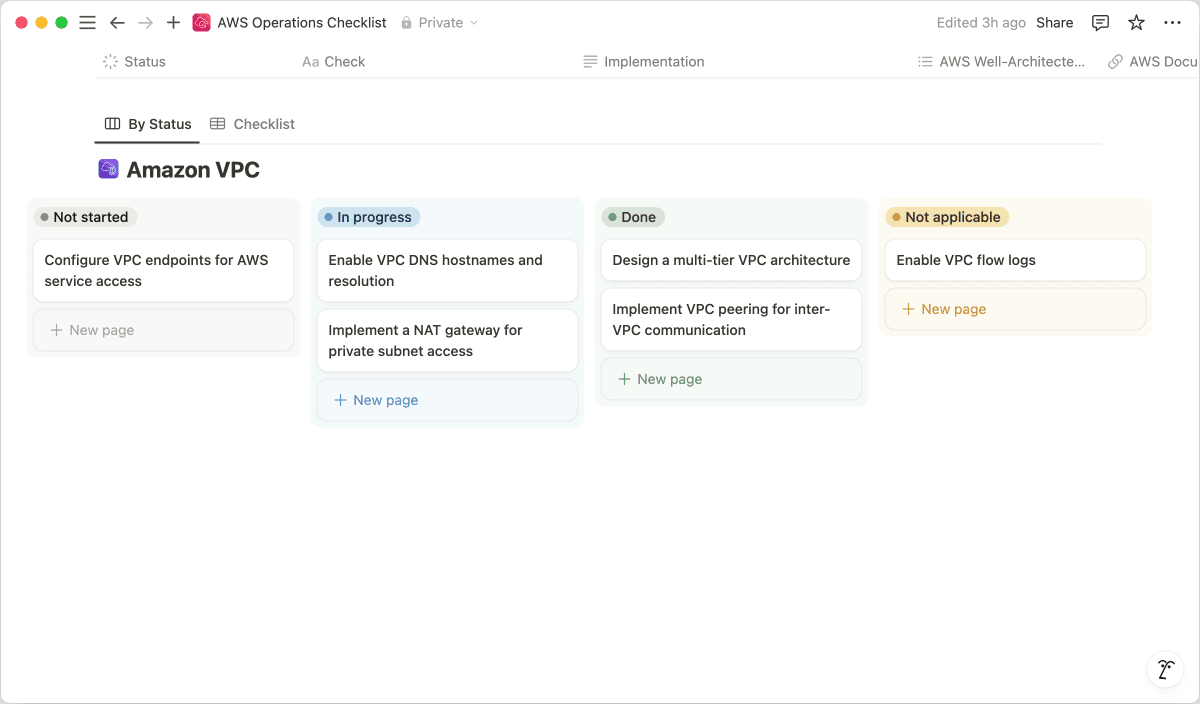Screen dimensions: 1200x704
Task: Click the Edited 3h ago label
Action: point(981,22)
